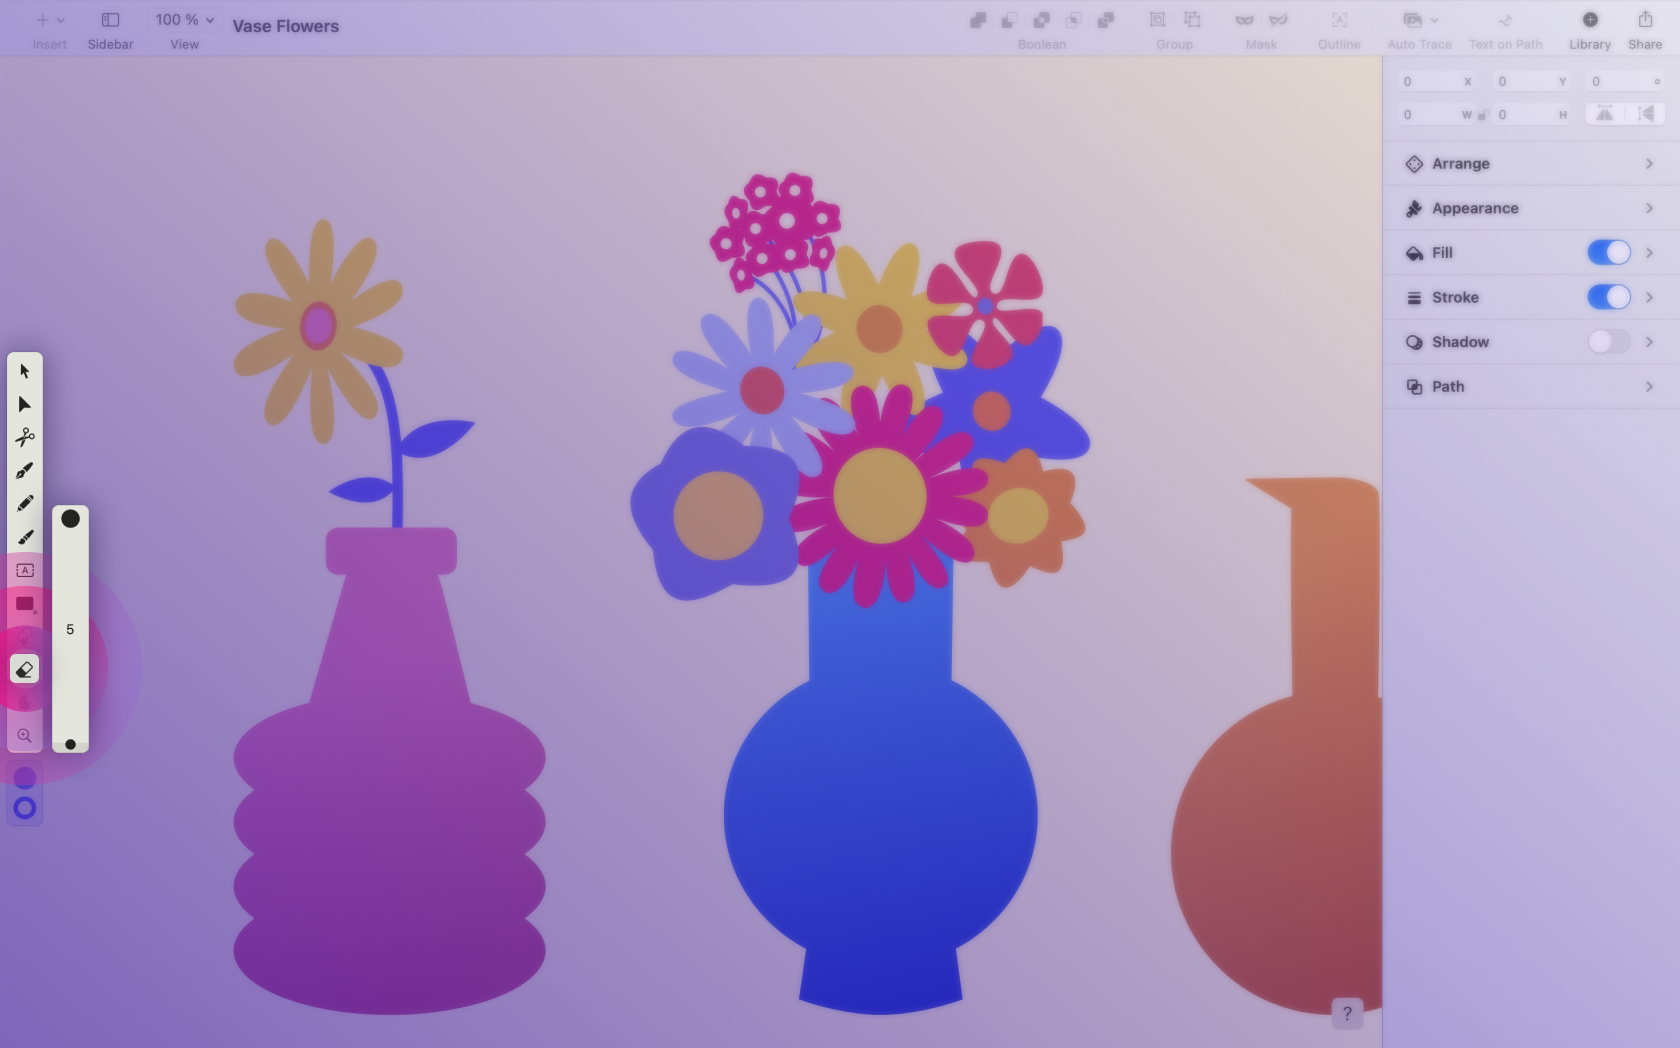This screenshot has height=1048, width=1680.
Task: Select the Direct Selection tool
Action: tap(25, 404)
